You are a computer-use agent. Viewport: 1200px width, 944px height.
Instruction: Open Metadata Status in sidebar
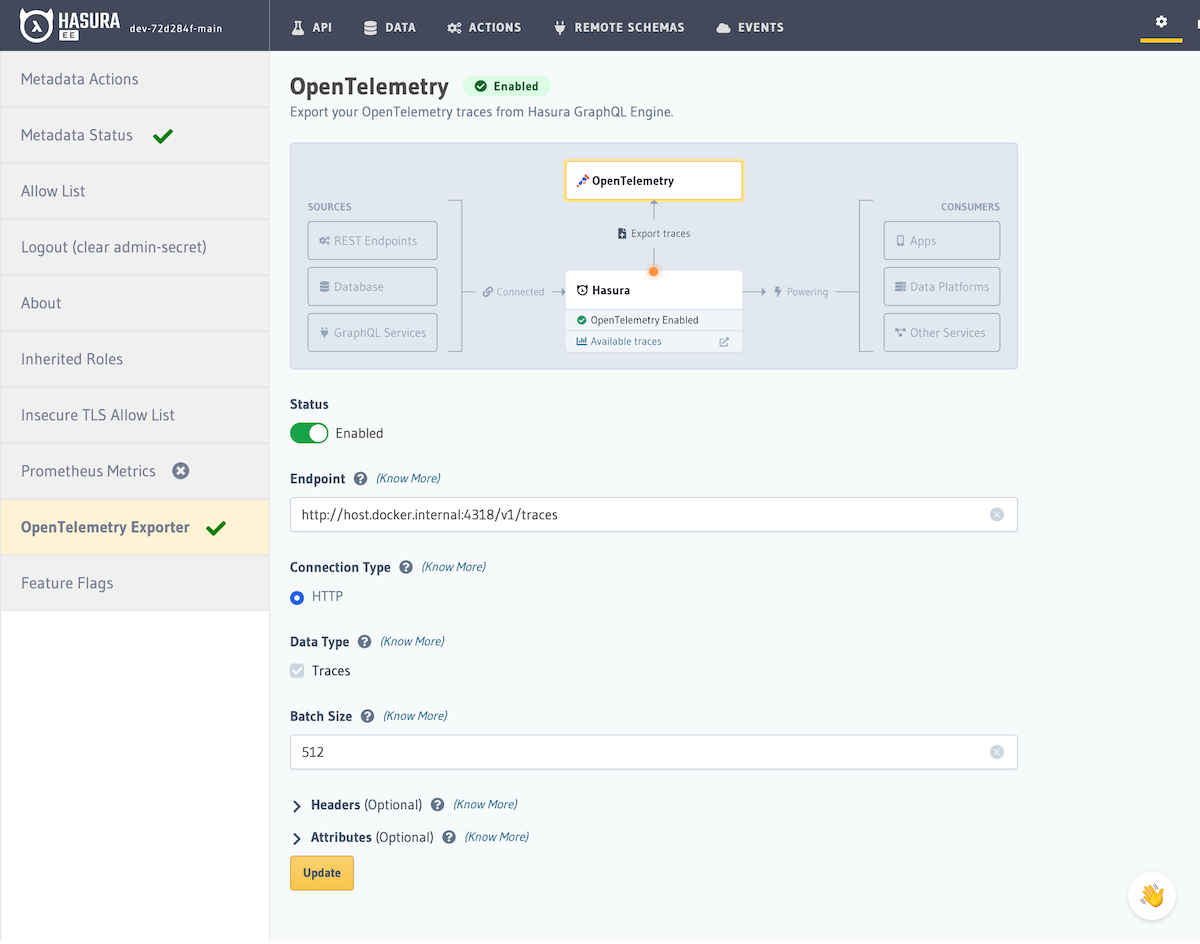pyautogui.click(x=135, y=136)
